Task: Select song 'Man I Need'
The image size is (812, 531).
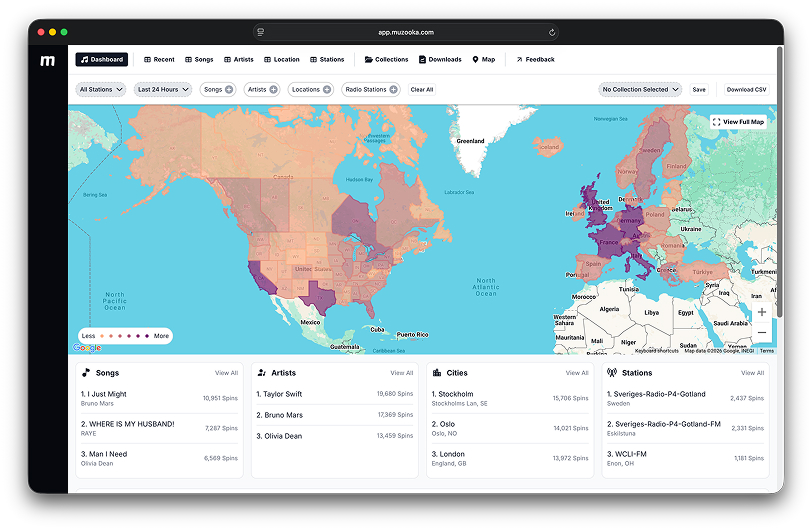Action: [159, 458]
